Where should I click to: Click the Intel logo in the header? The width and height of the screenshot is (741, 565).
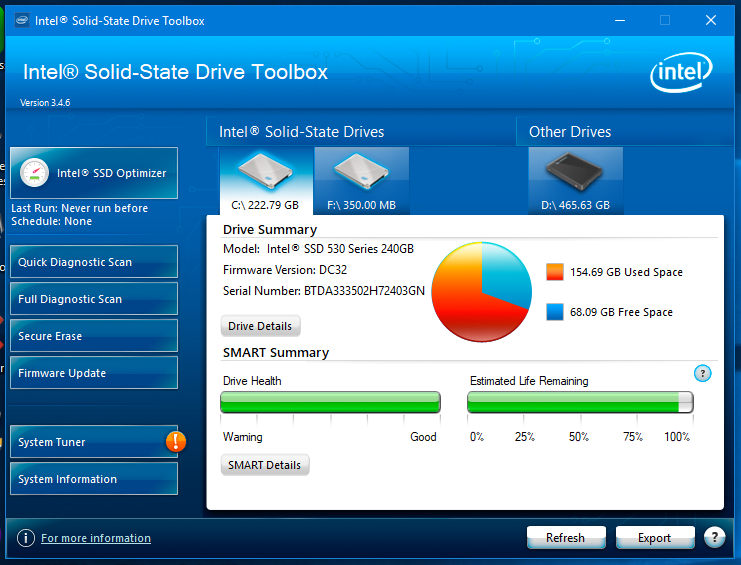click(681, 72)
